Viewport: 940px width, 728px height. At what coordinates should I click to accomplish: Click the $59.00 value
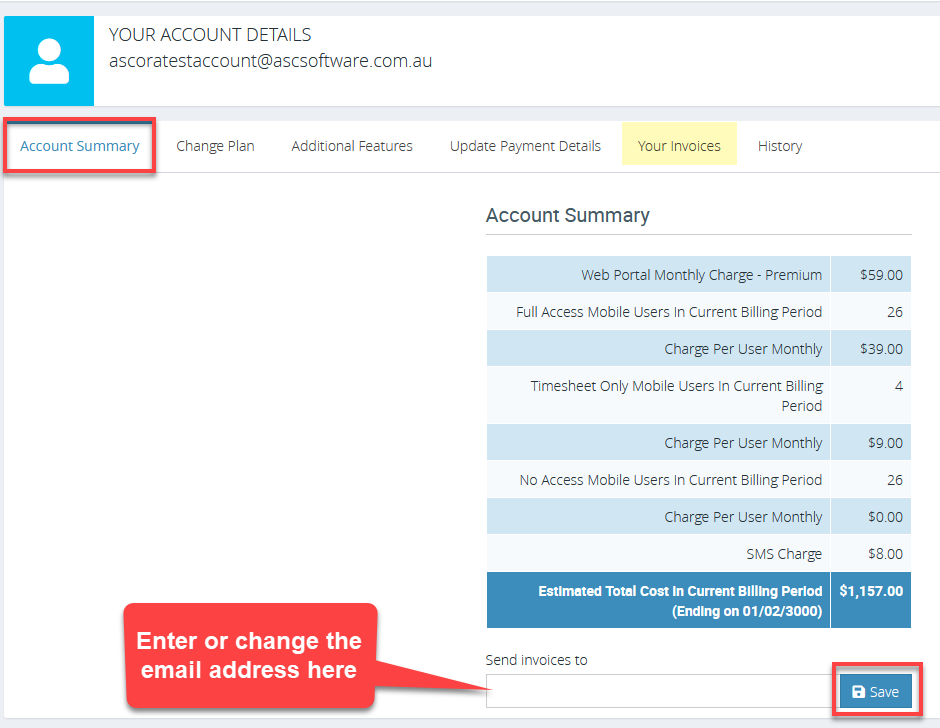click(881, 275)
